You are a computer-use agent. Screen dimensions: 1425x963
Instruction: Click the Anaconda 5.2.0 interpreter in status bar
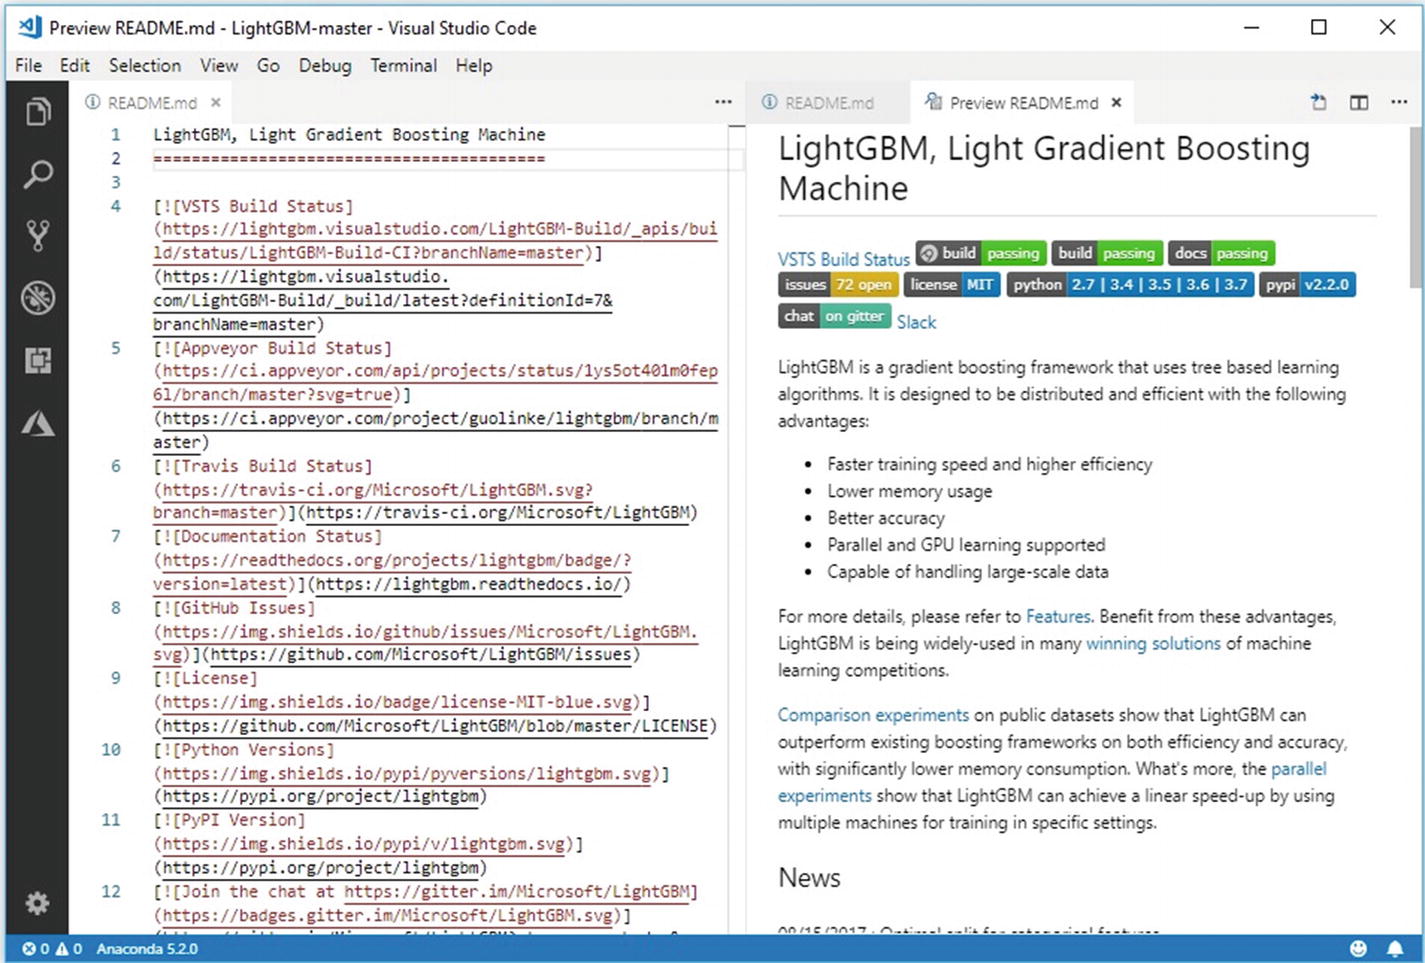click(147, 948)
